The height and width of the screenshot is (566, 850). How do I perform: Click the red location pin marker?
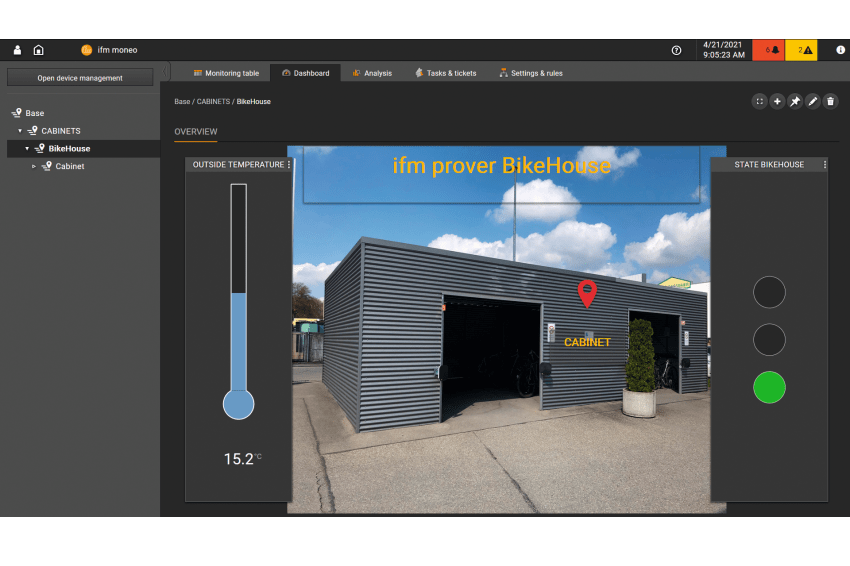587,293
